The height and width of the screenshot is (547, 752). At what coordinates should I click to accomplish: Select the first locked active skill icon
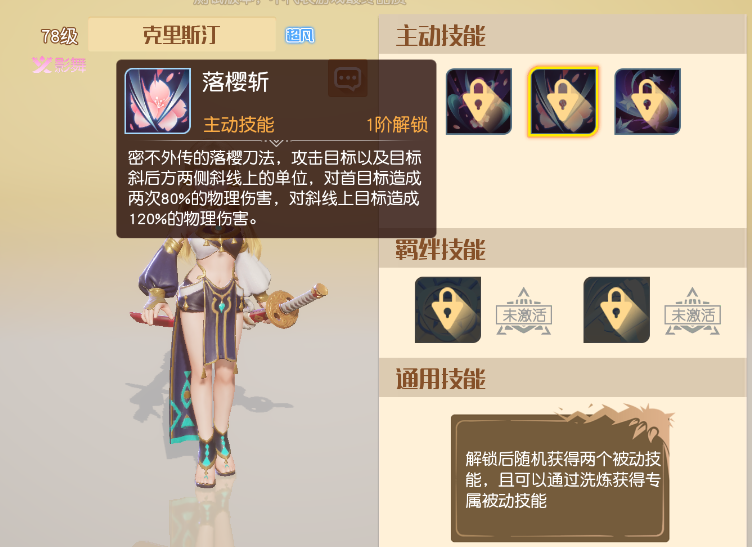[479, 101]
